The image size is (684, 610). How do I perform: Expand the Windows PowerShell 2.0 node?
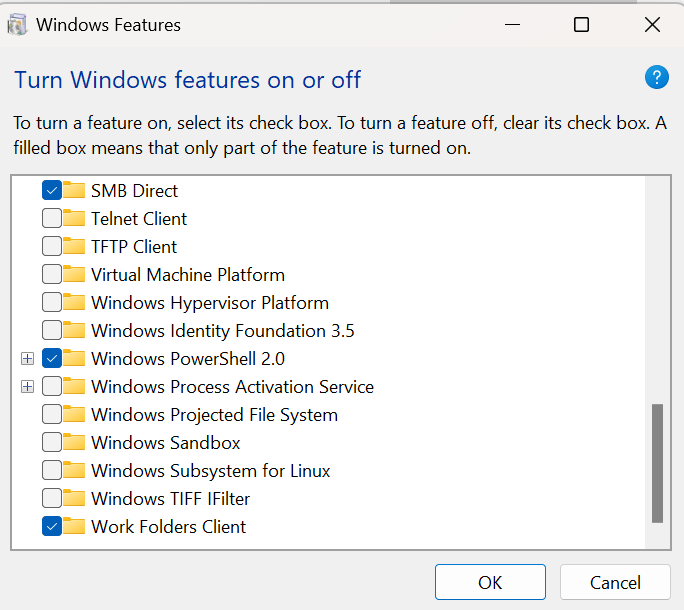point(27,359)
